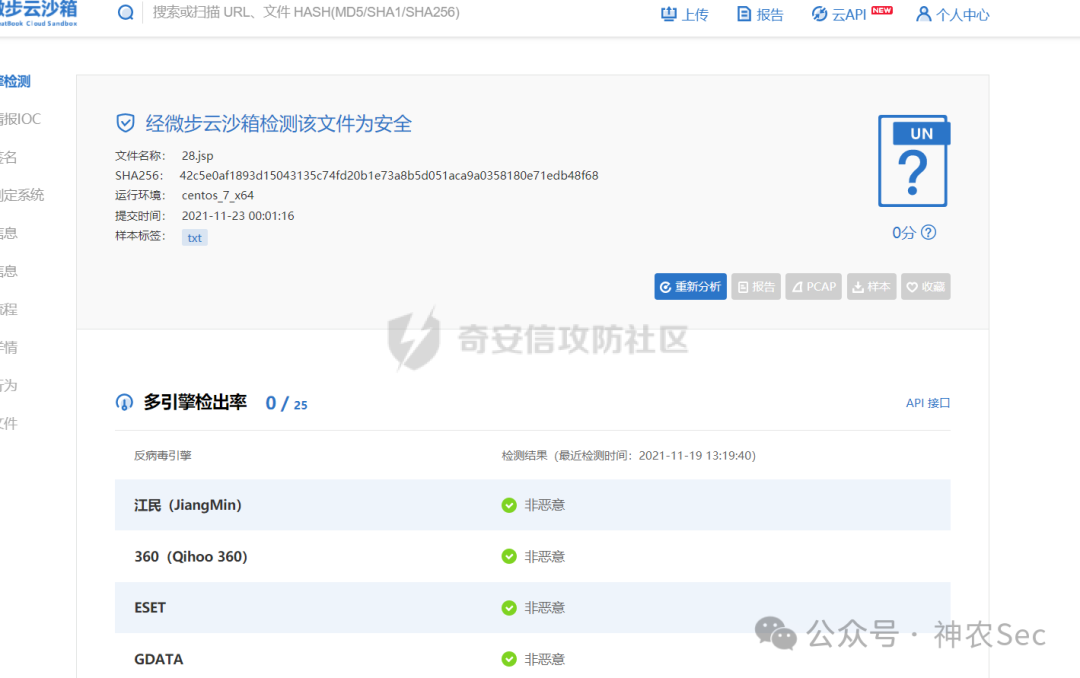Click the shield icon beside the safe verdict
This screenshot has height=678, width=1080.
click(125, 122)
